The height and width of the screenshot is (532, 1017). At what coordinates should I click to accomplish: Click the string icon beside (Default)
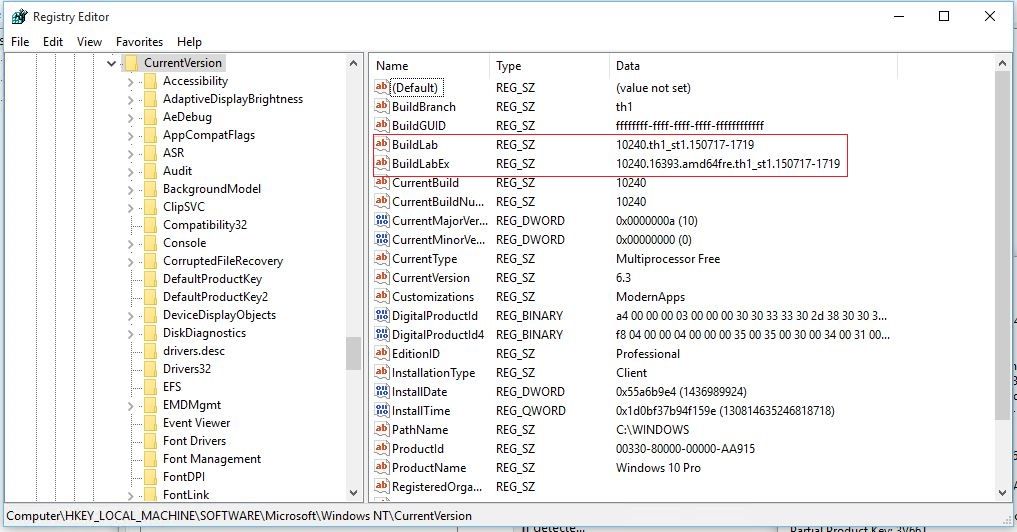coord(382,87)
